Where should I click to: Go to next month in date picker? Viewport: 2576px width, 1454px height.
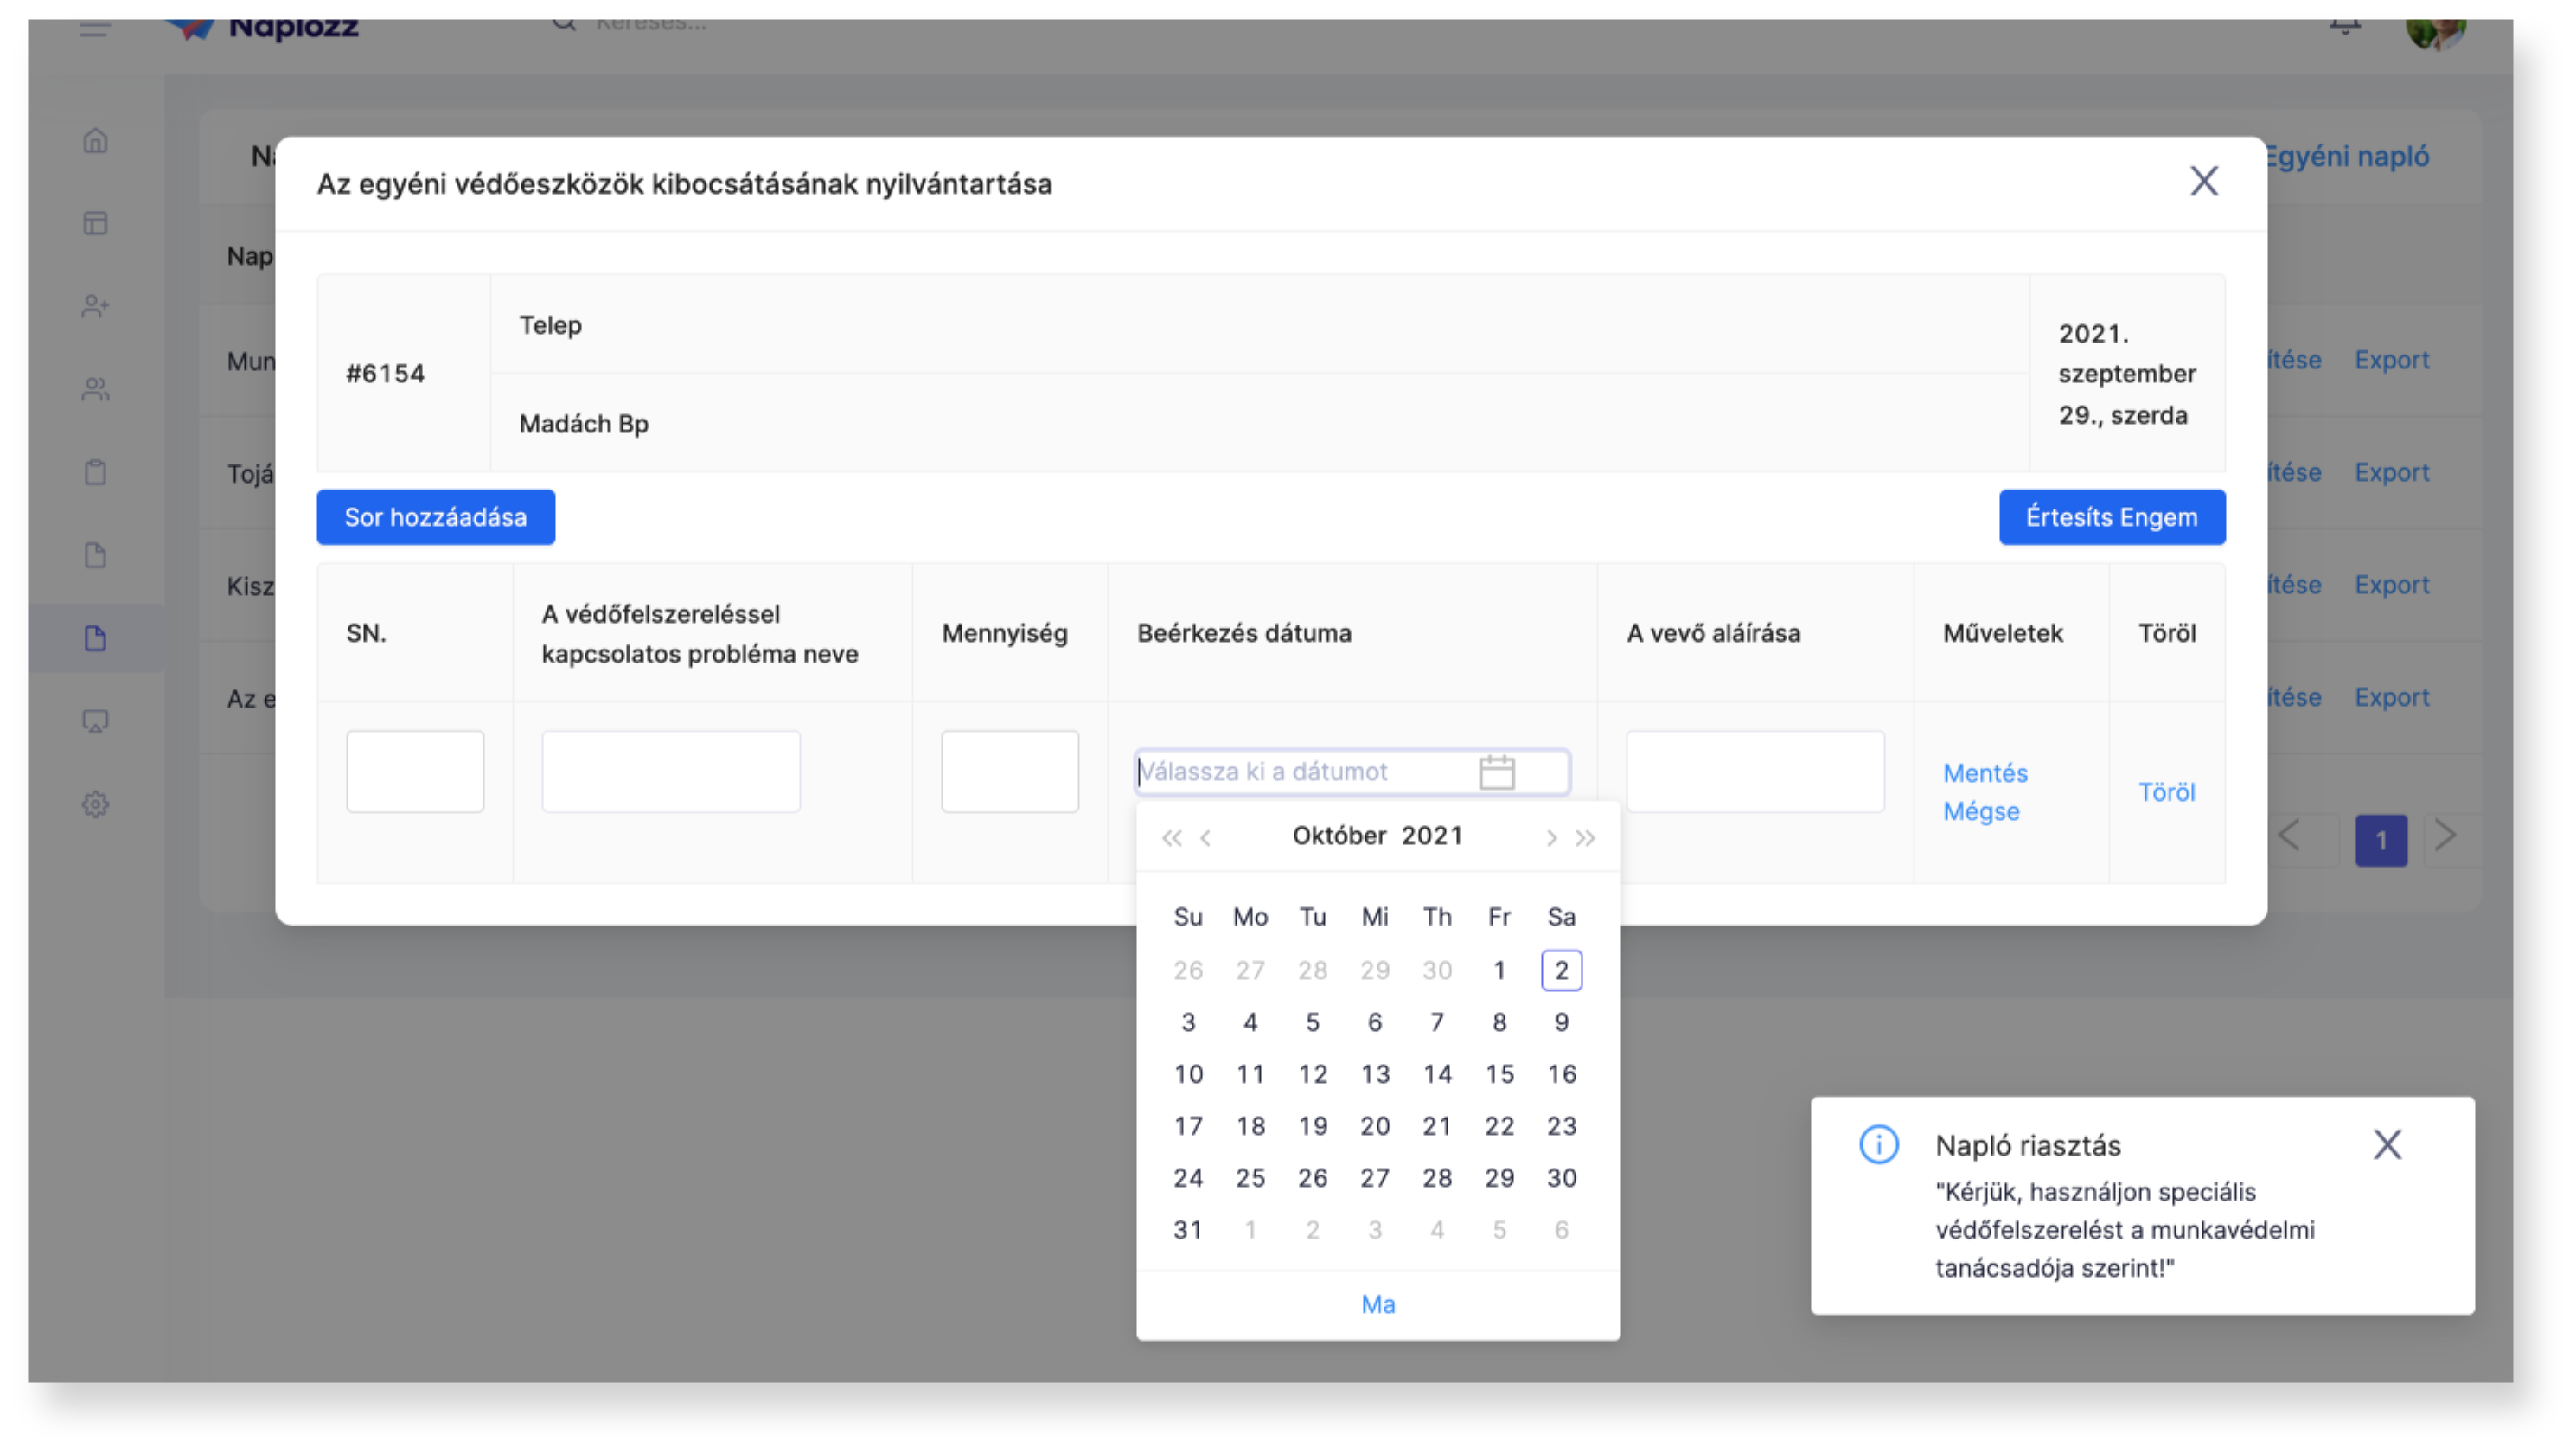click(x=1551, y=838)
